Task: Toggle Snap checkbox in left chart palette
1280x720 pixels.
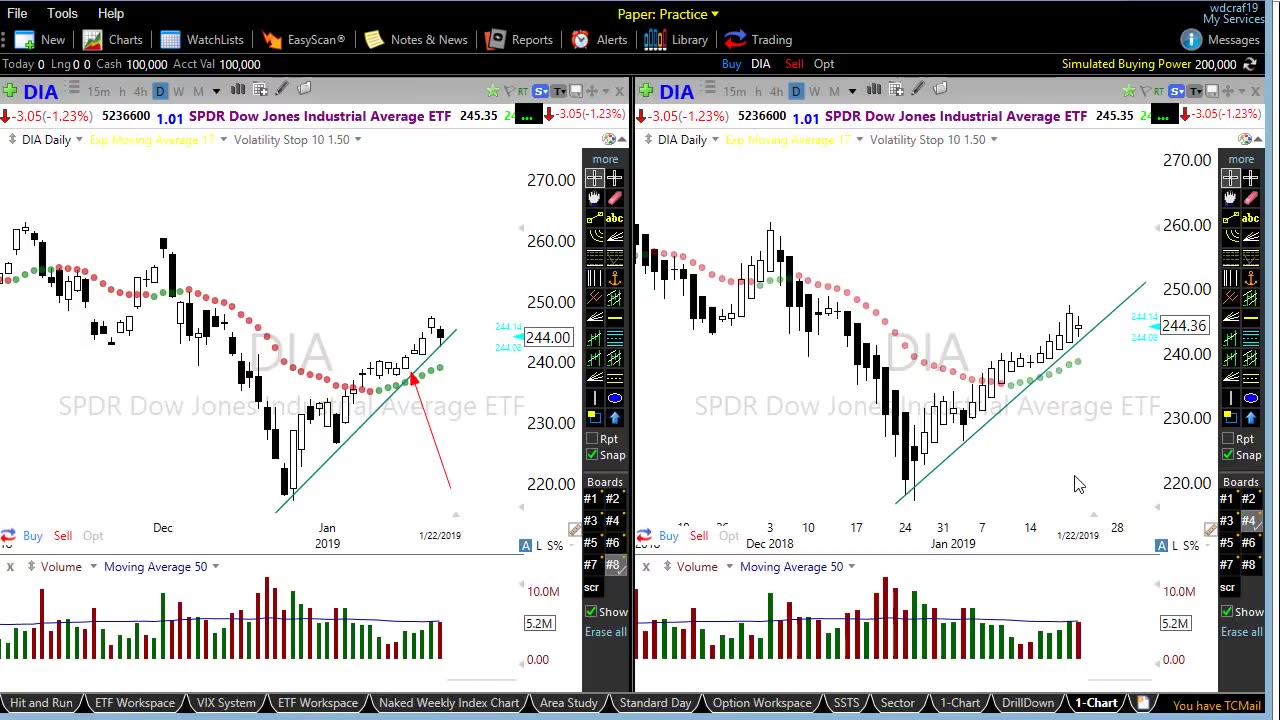Action: [x=592, y=455]
